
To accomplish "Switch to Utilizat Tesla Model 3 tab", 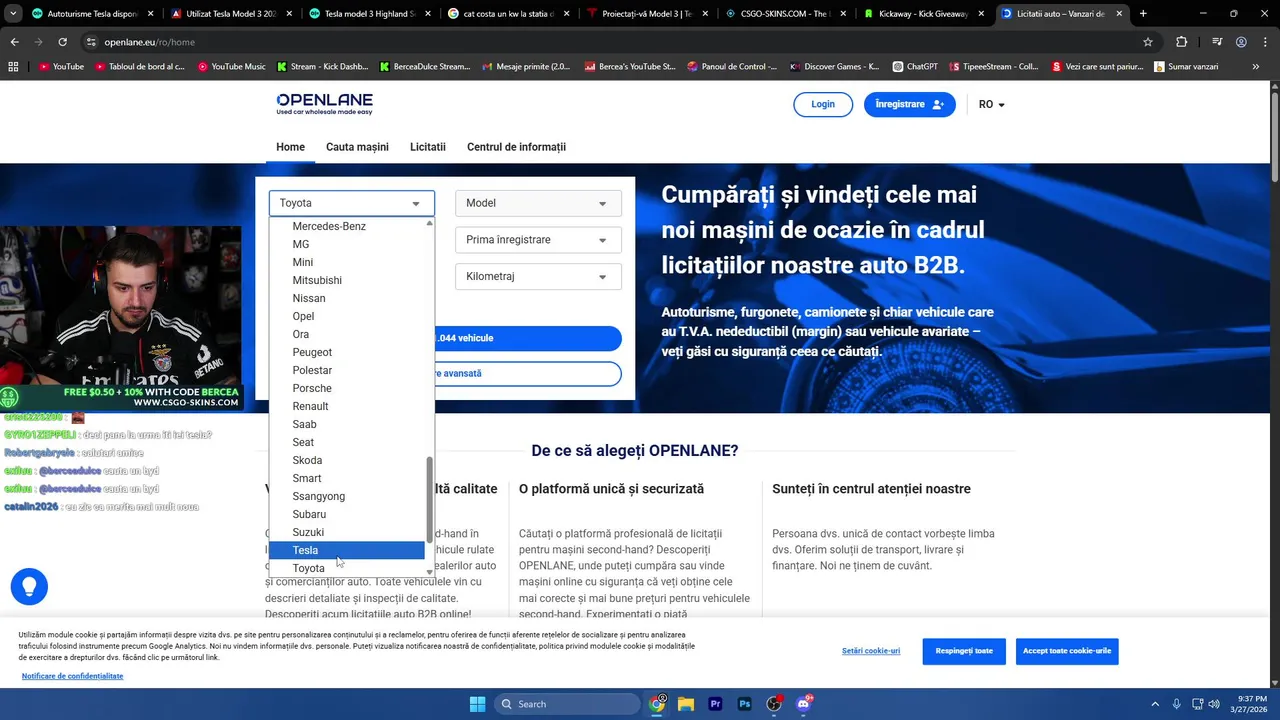I will pyautogui.click(x=231, y=14).
